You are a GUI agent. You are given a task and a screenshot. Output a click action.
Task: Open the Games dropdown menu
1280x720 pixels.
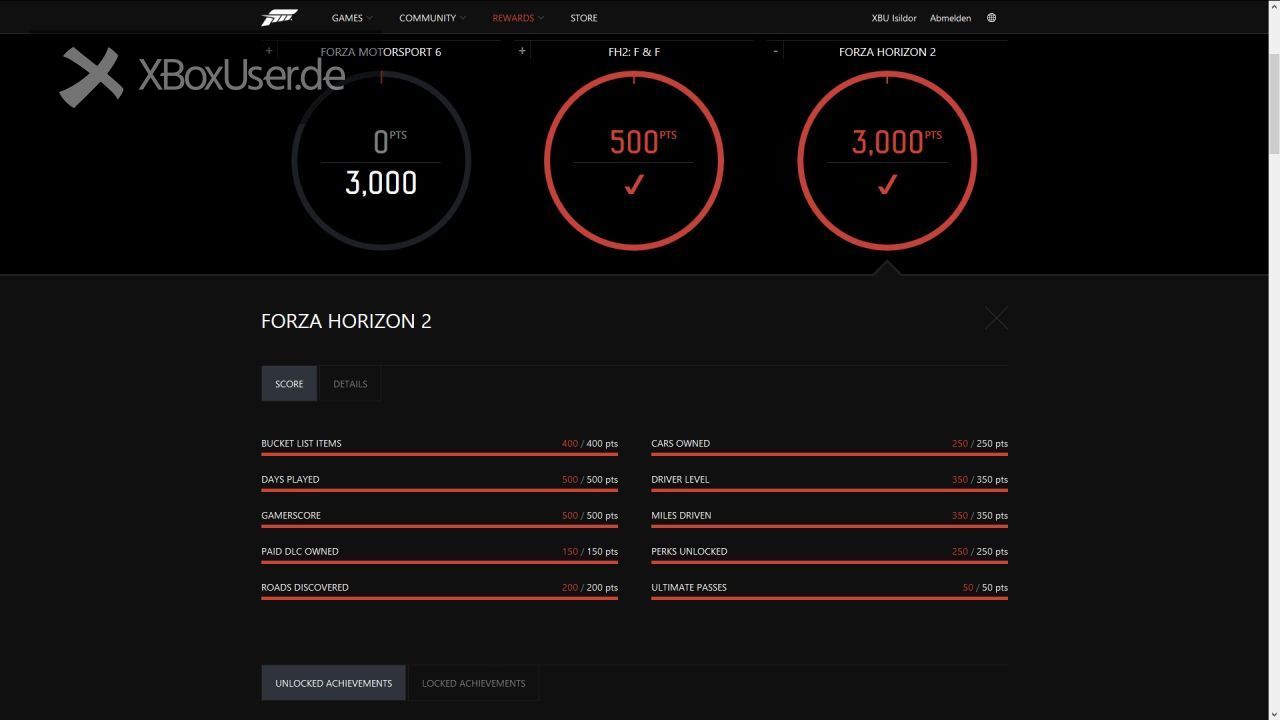click(352, 18)
